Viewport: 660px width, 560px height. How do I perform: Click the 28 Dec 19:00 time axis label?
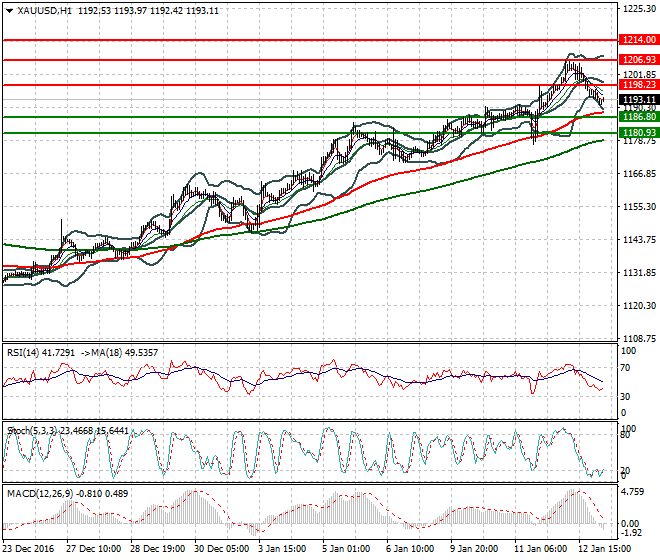pyautogui.click(x=157, y=549)
